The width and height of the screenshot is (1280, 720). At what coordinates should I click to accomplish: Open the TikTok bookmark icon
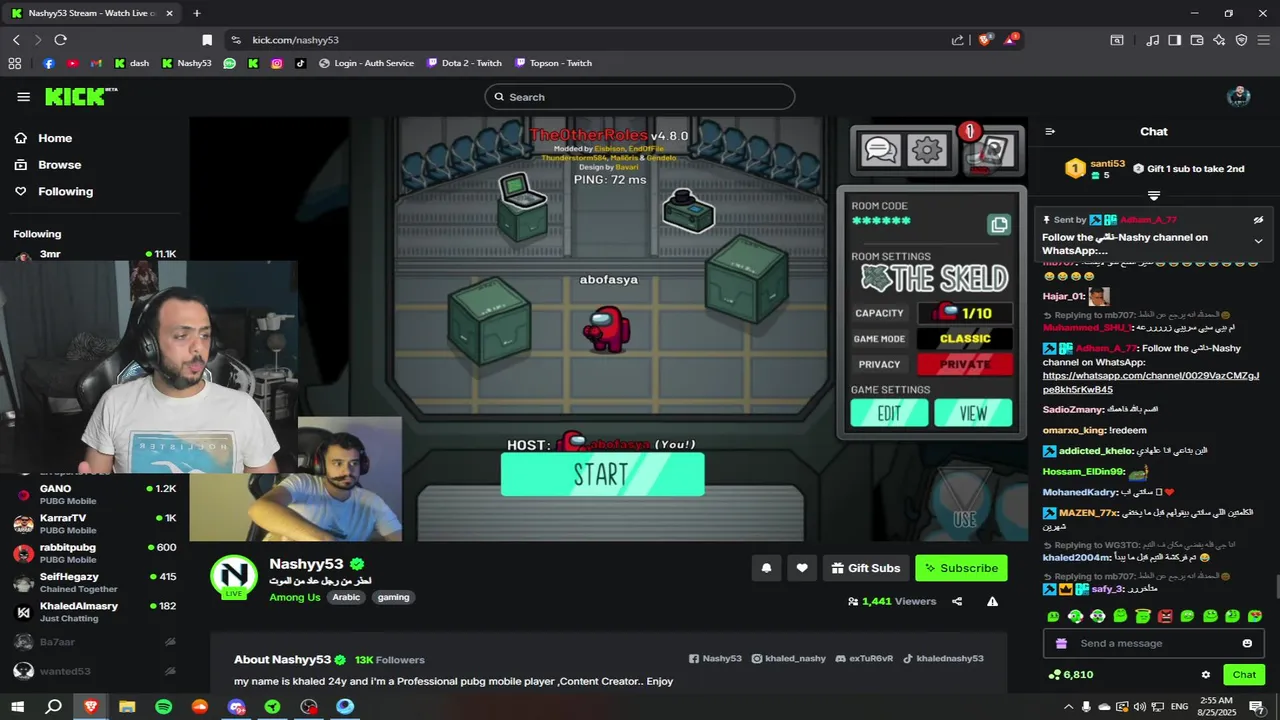click(300, 63)
